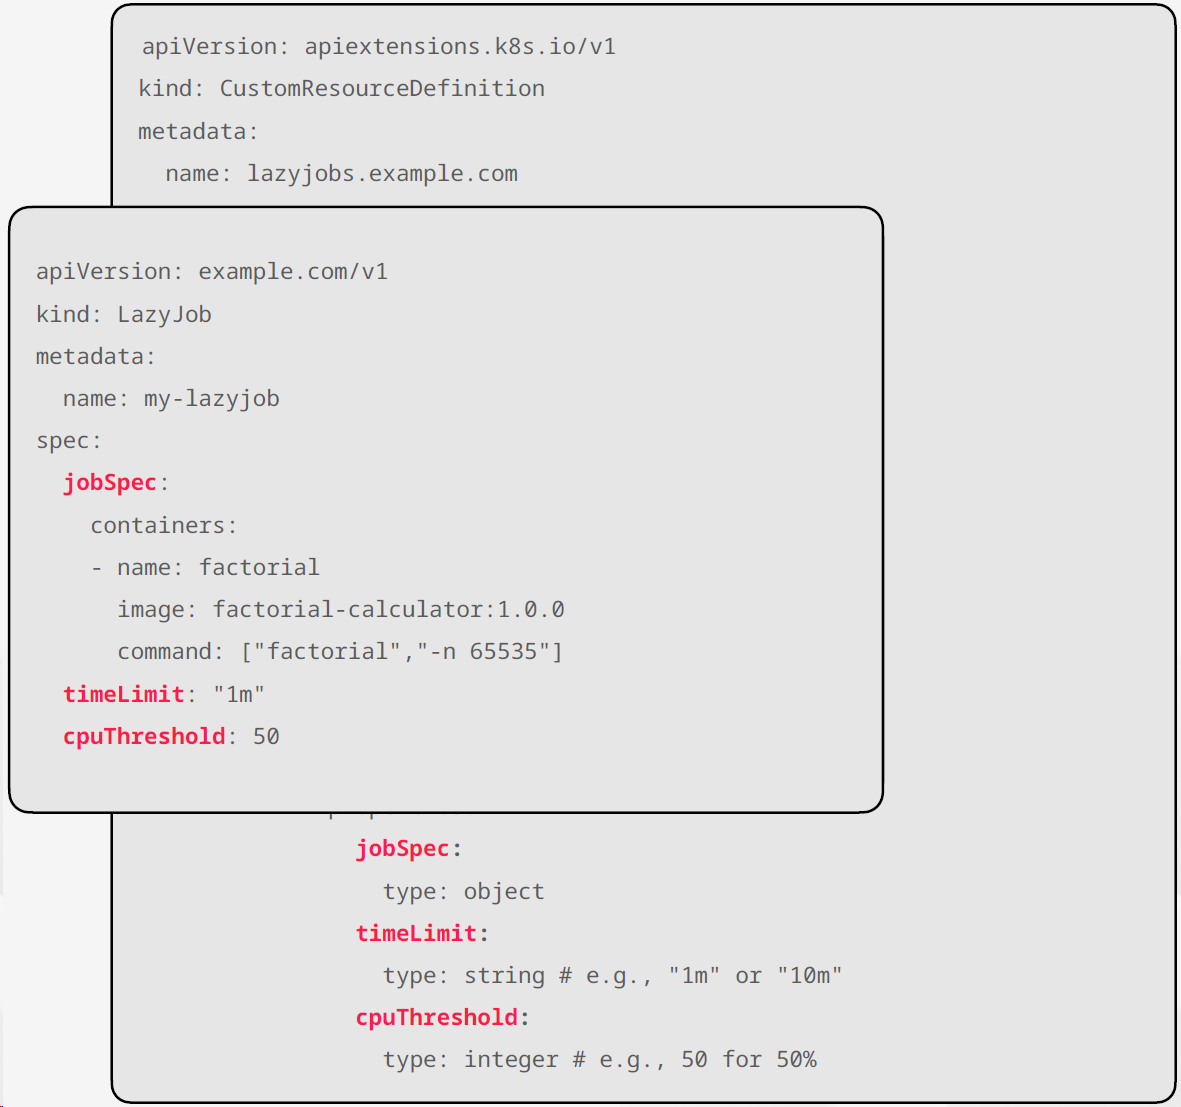The image size is (1181, 1107).
Task: Click the example.com/v1 apiVersion value
Action: coord(293,272)
